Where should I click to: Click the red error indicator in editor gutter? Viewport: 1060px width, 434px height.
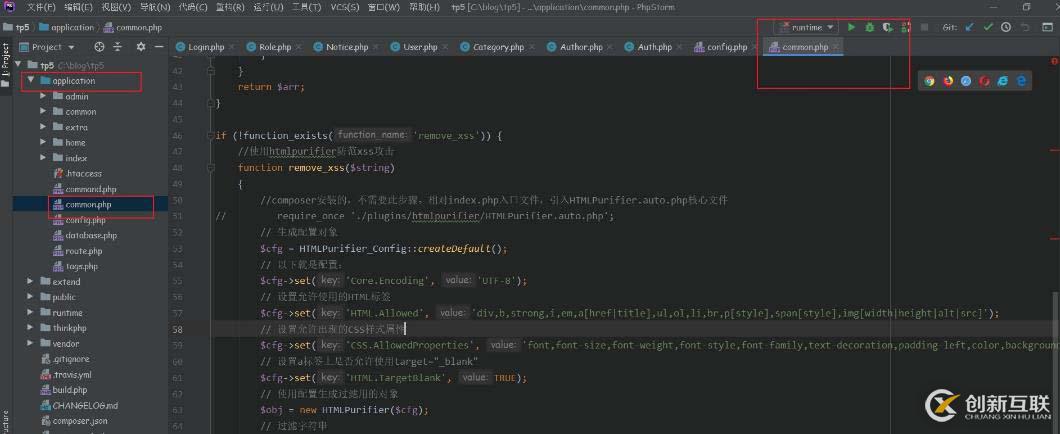point(1054,61)
